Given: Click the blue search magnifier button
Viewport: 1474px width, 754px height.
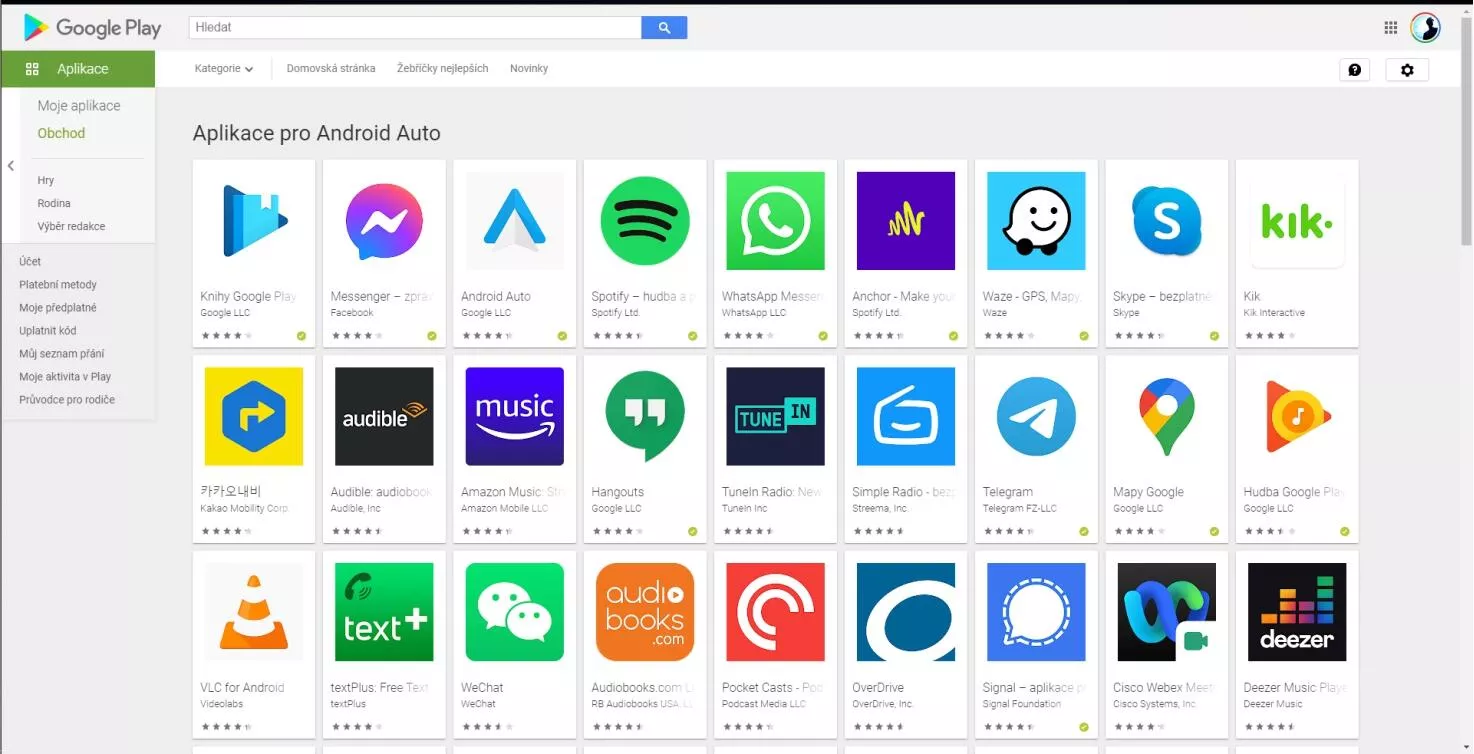Looking at the screenshot, I should [x=664, y=28].
